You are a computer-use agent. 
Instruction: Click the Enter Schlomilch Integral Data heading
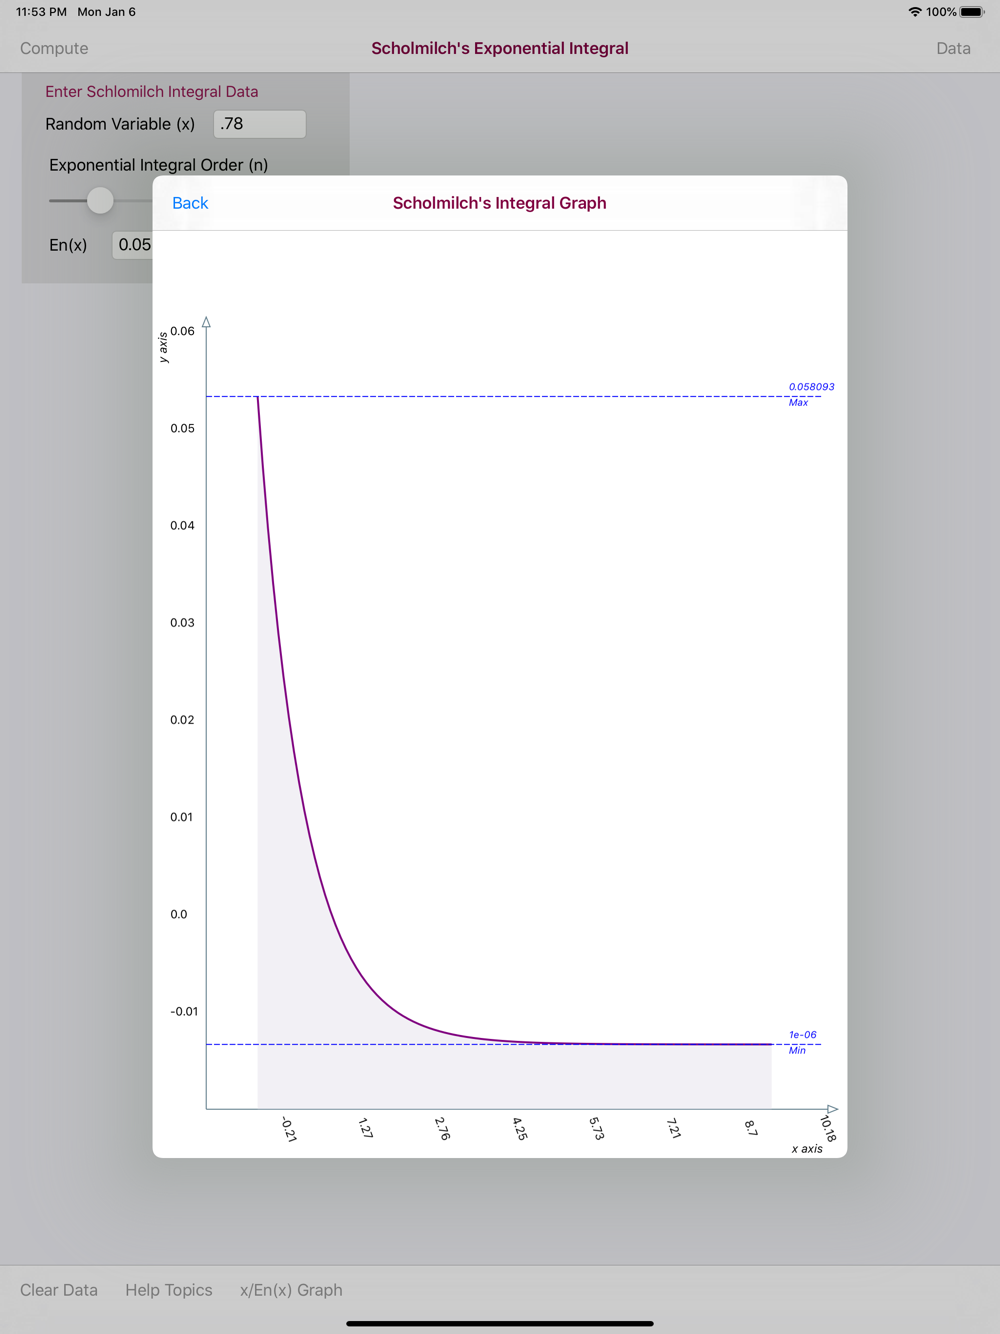152,91
